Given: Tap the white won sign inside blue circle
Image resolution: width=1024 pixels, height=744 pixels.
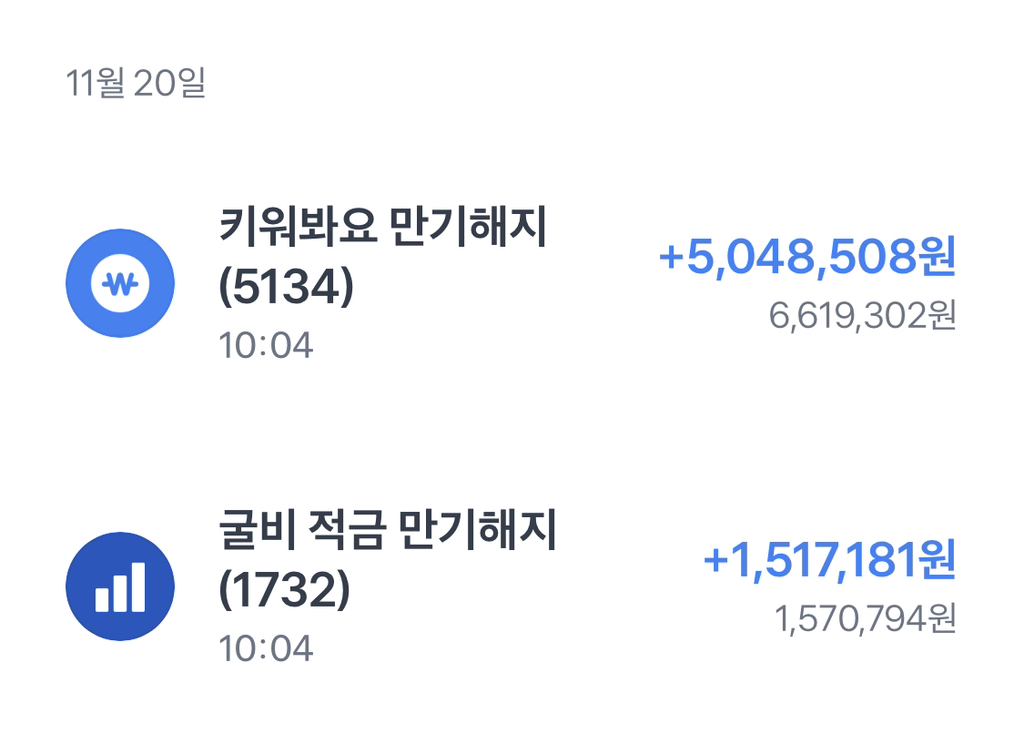Looking at the screenshot, I should [x=120, y=283].
